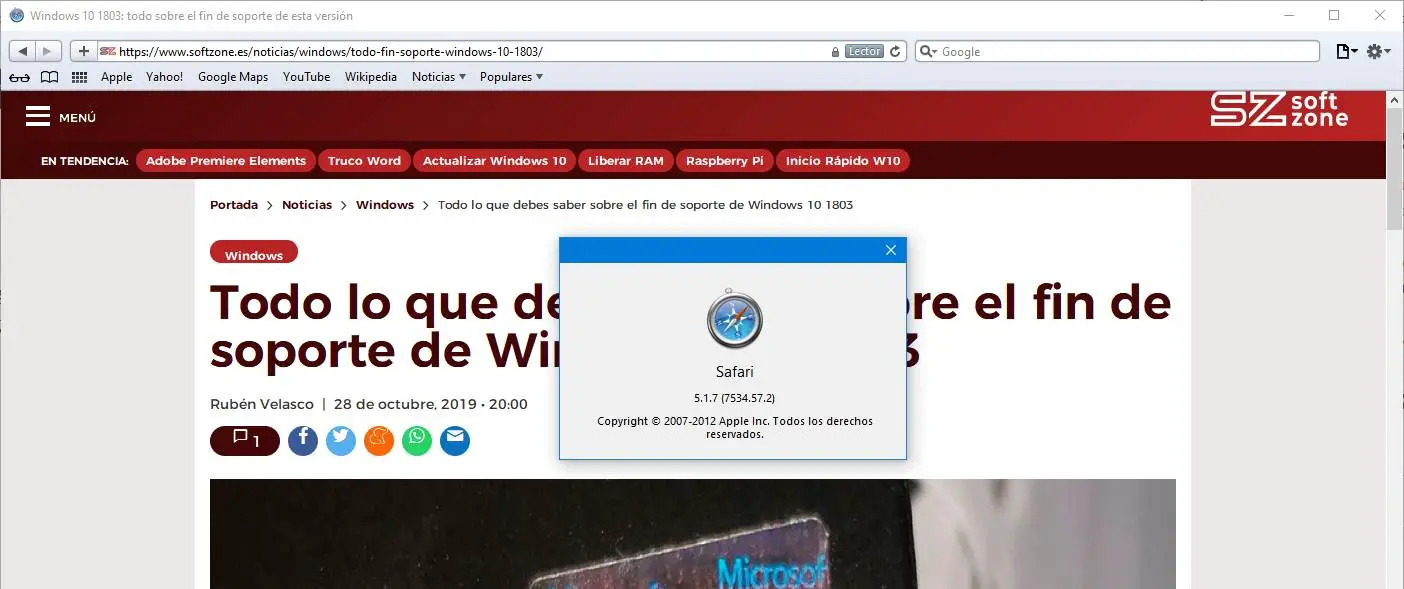
Task: Expand the Noticias bookmarks folder
Action: click(x=439, y=77)
